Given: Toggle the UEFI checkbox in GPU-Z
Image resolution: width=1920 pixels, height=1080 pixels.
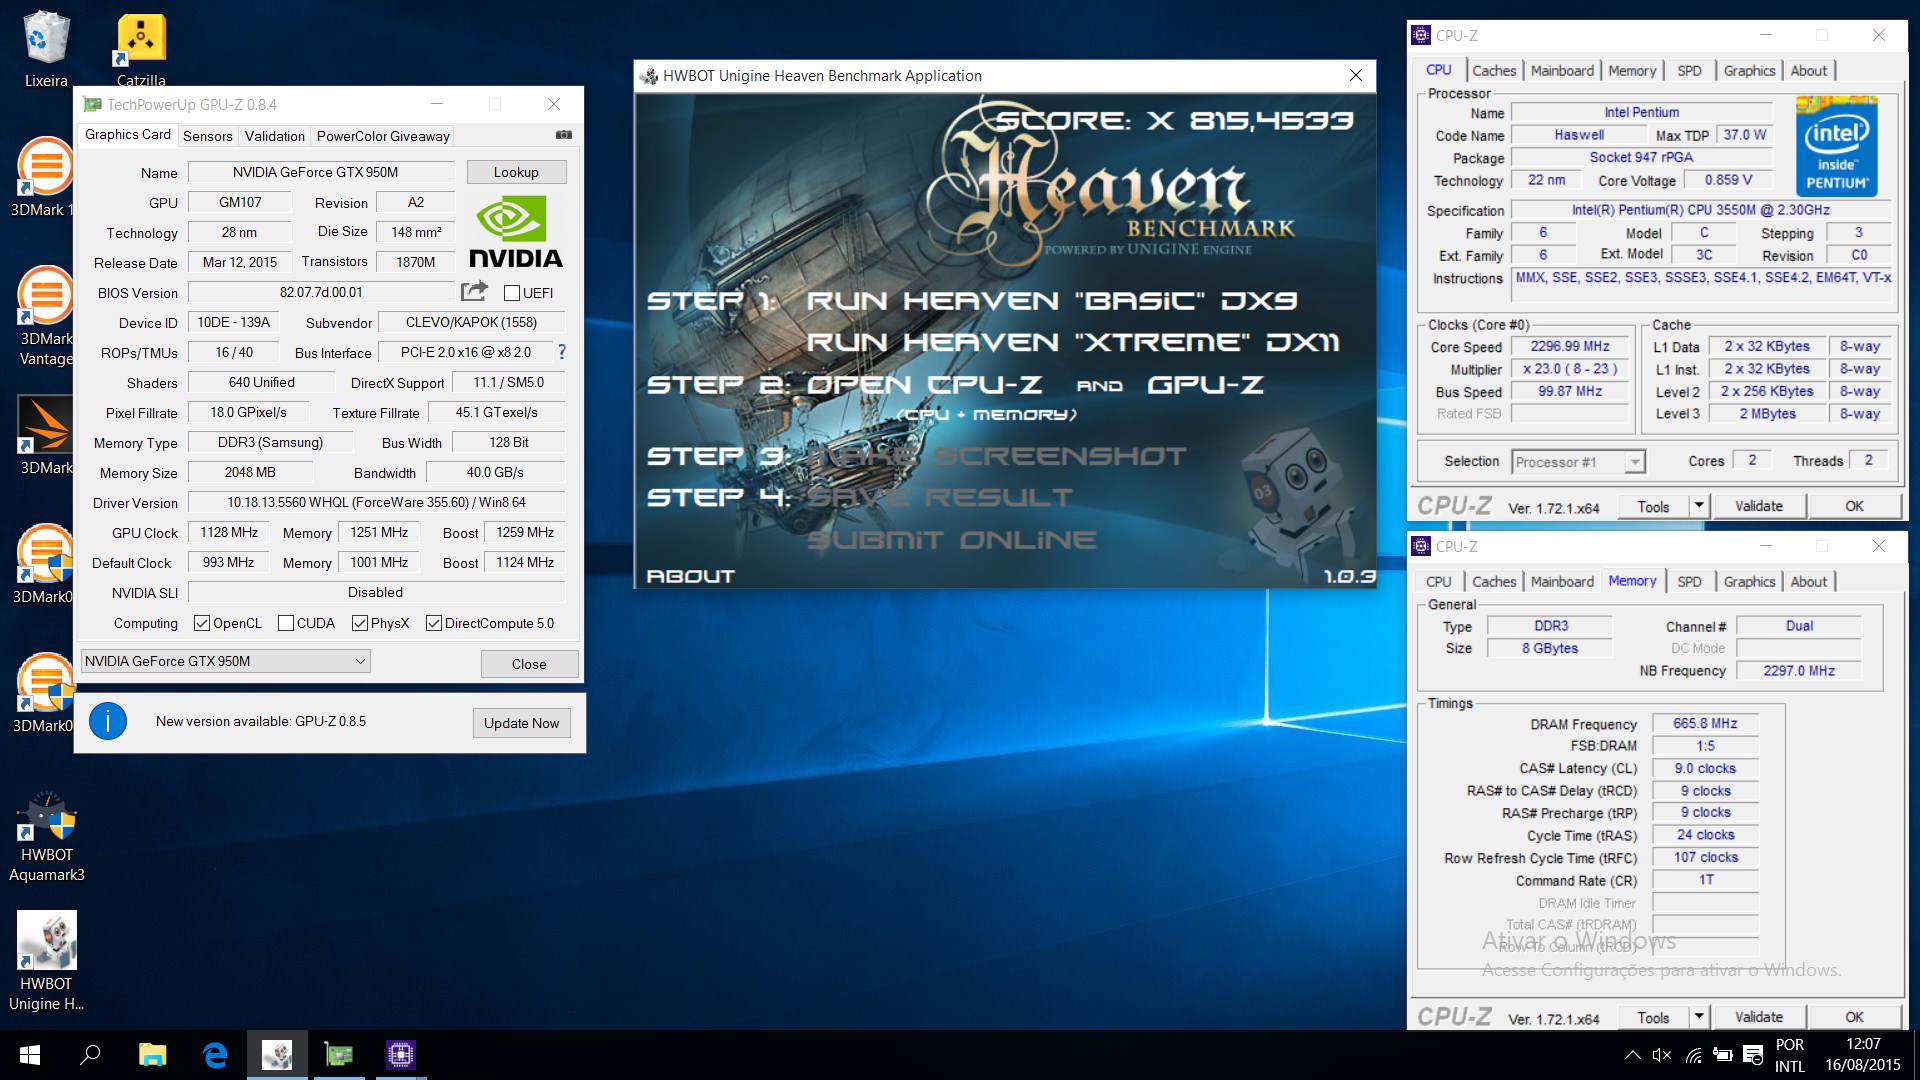Looking at the screenshot, I should point(512,293).
